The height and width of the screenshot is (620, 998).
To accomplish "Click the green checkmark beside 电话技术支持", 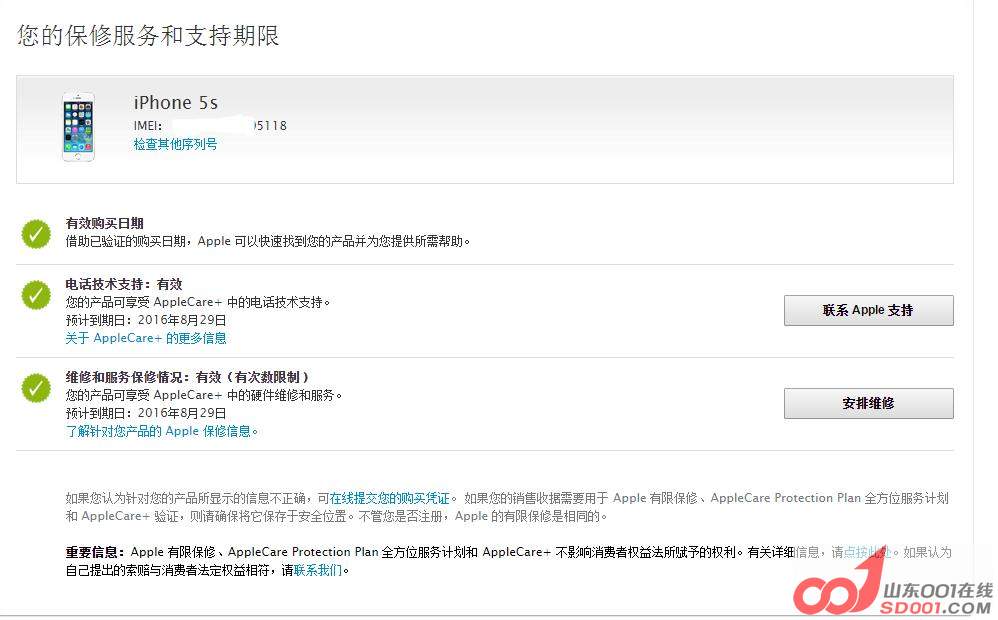I will [x=36, y=295].
